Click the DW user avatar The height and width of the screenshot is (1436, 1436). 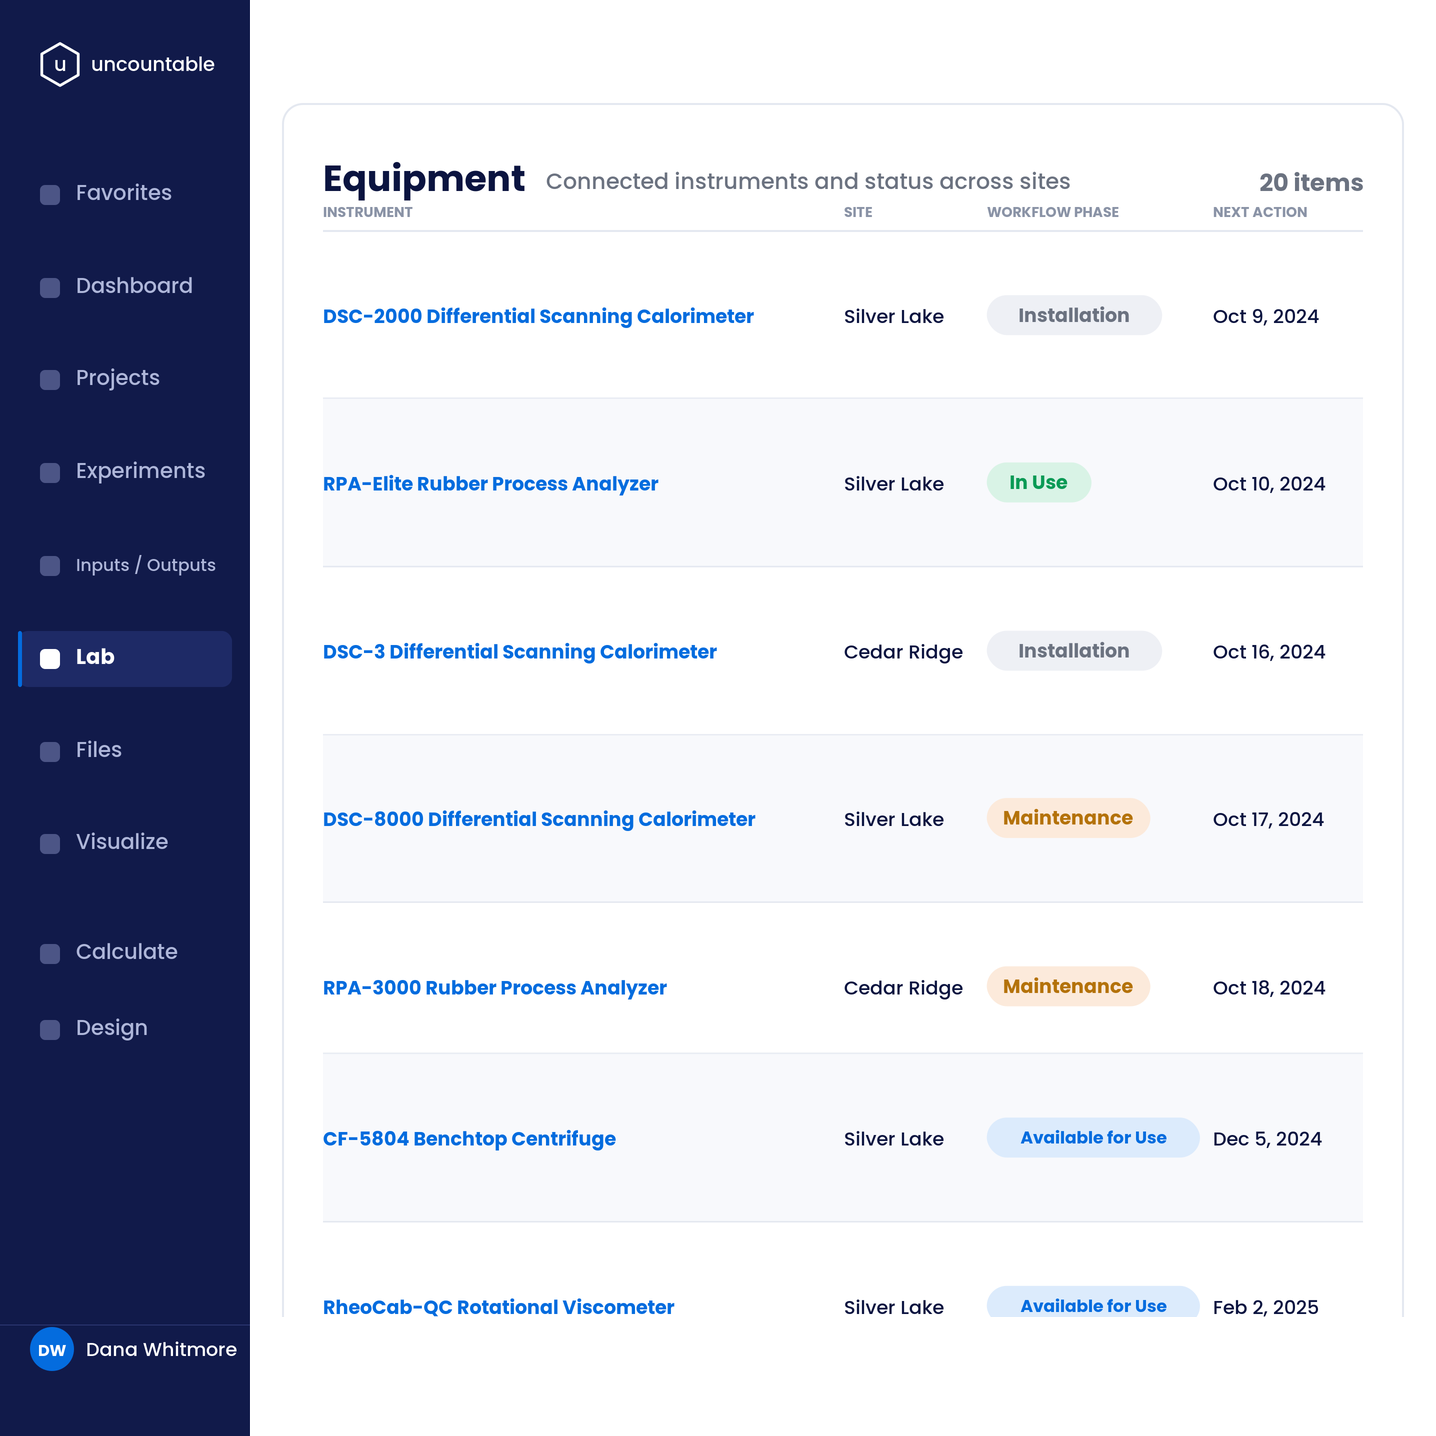[x=52, y=1349]
